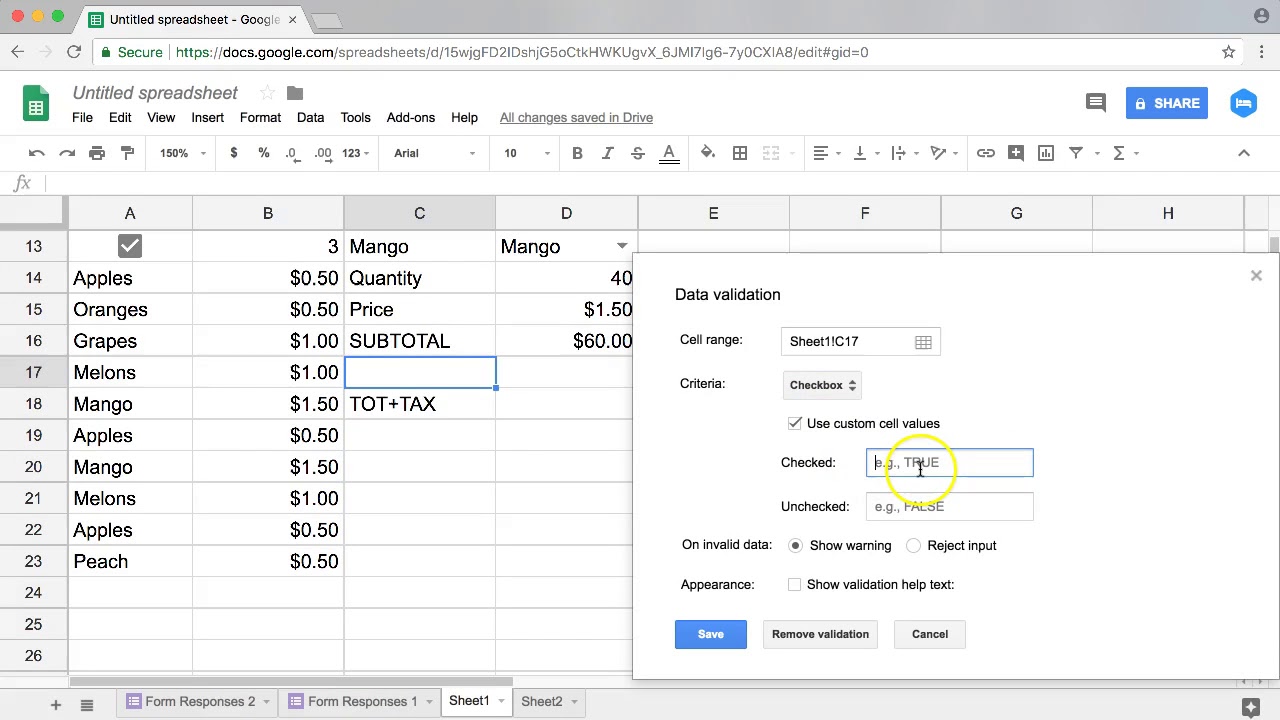Open the zoom level 150% dropdown
The width and height of the screenshot is (1280, 720).
click(182, 153)
